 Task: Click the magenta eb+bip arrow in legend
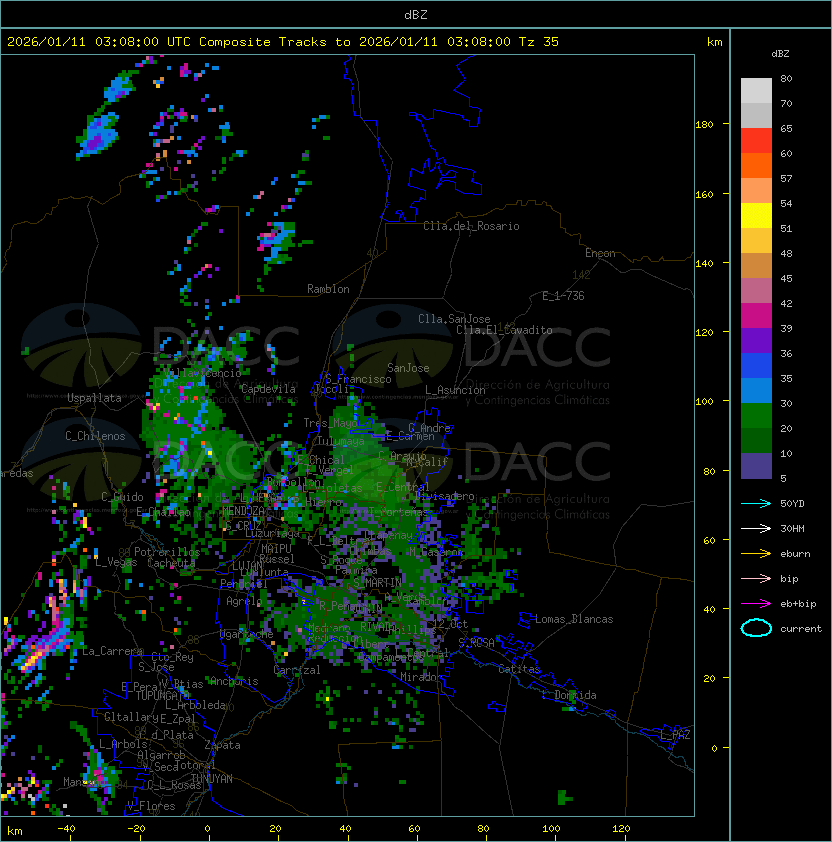[x=756, y=604]
